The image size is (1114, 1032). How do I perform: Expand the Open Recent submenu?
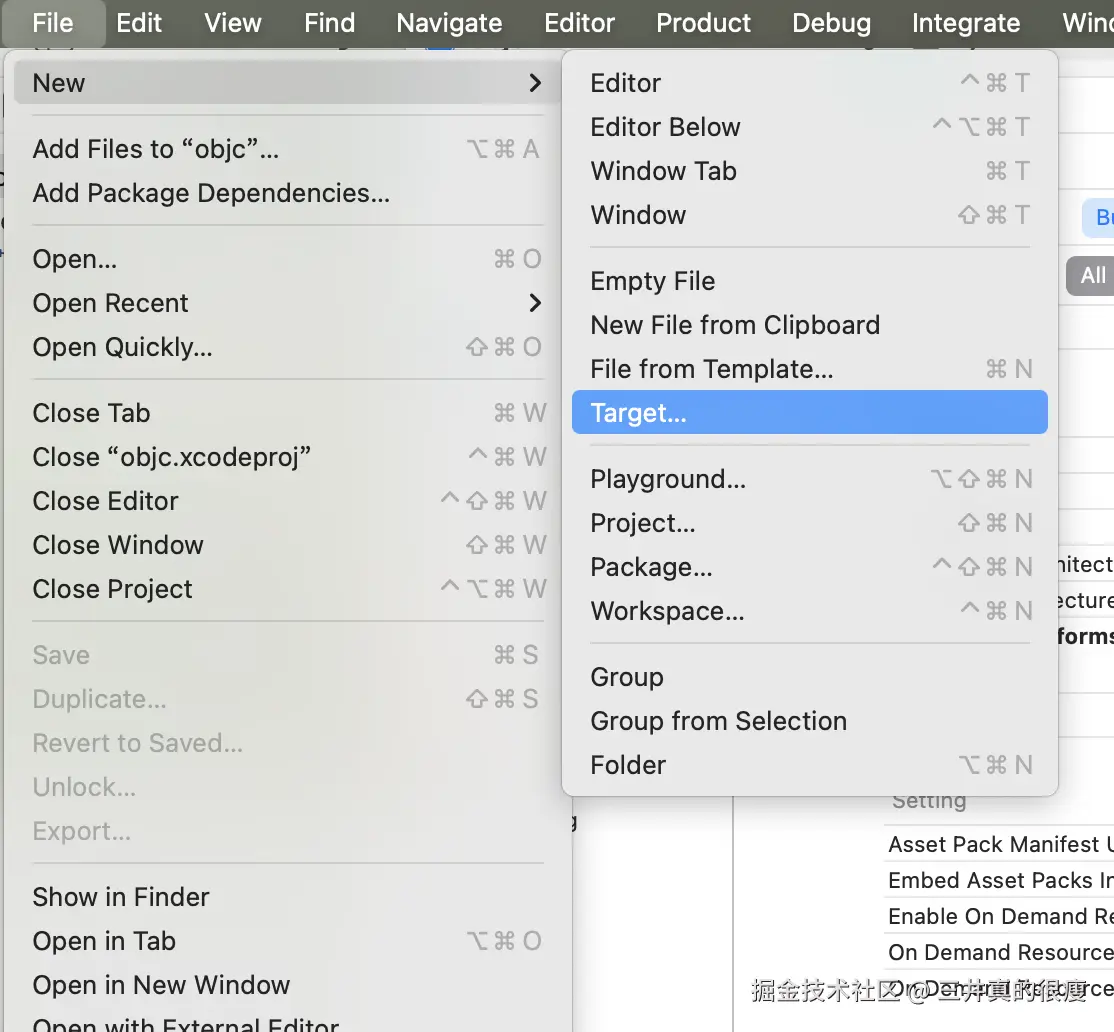click(535, 303)
